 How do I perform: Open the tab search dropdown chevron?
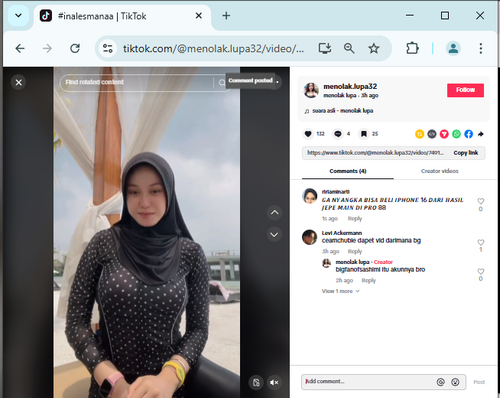pos(18,16)
